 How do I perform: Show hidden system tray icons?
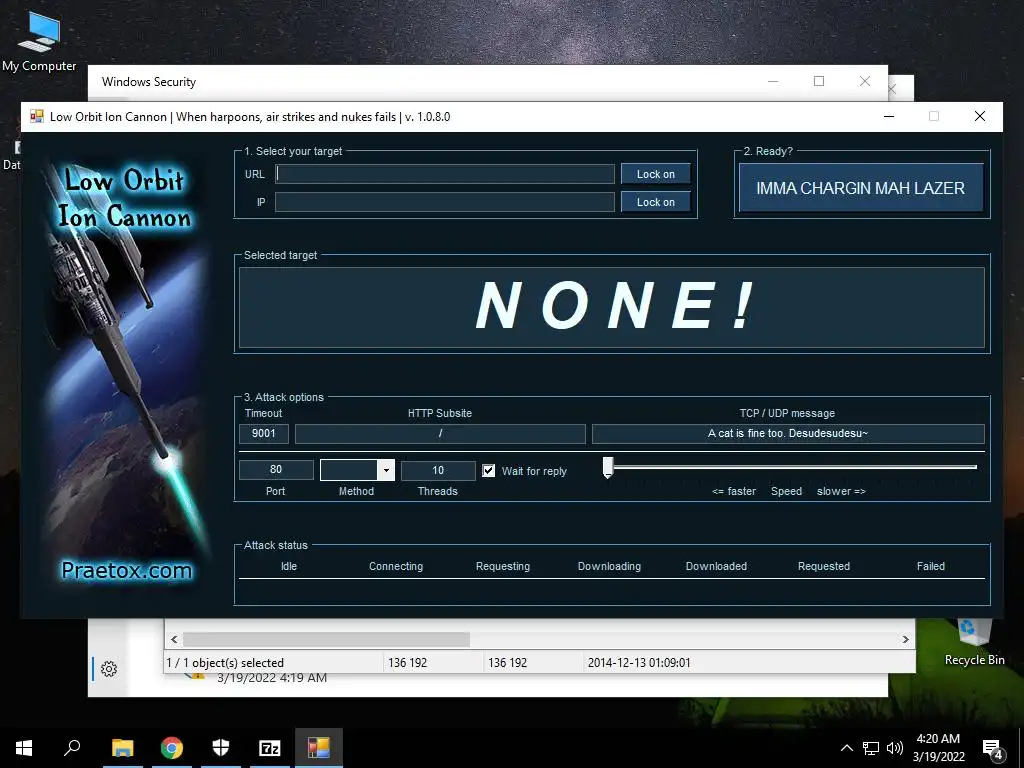tap(846, 748)
